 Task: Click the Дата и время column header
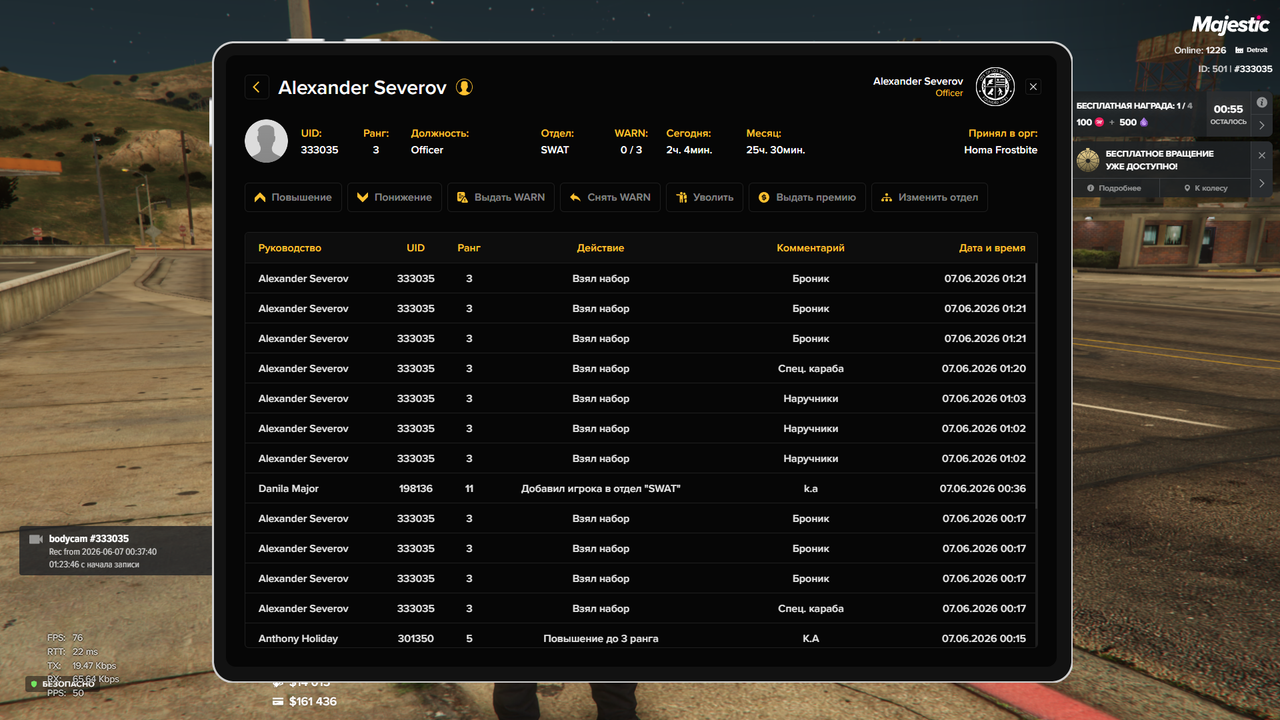click(x=992, y=248)
